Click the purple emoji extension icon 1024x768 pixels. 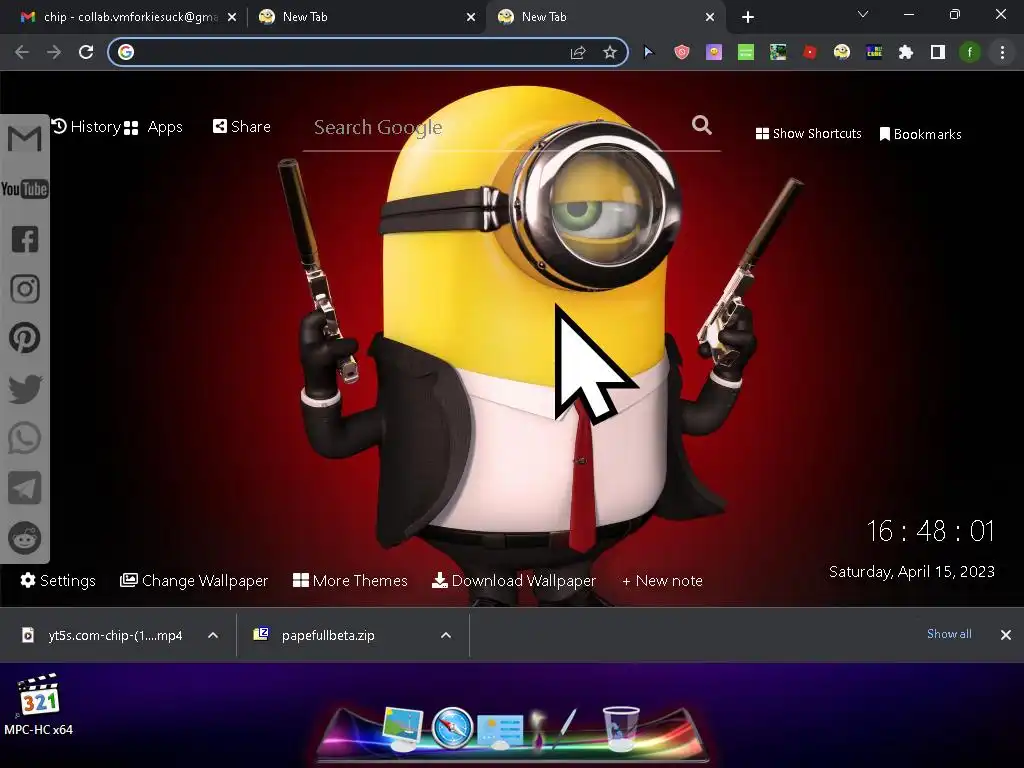(x=714, y=52)
